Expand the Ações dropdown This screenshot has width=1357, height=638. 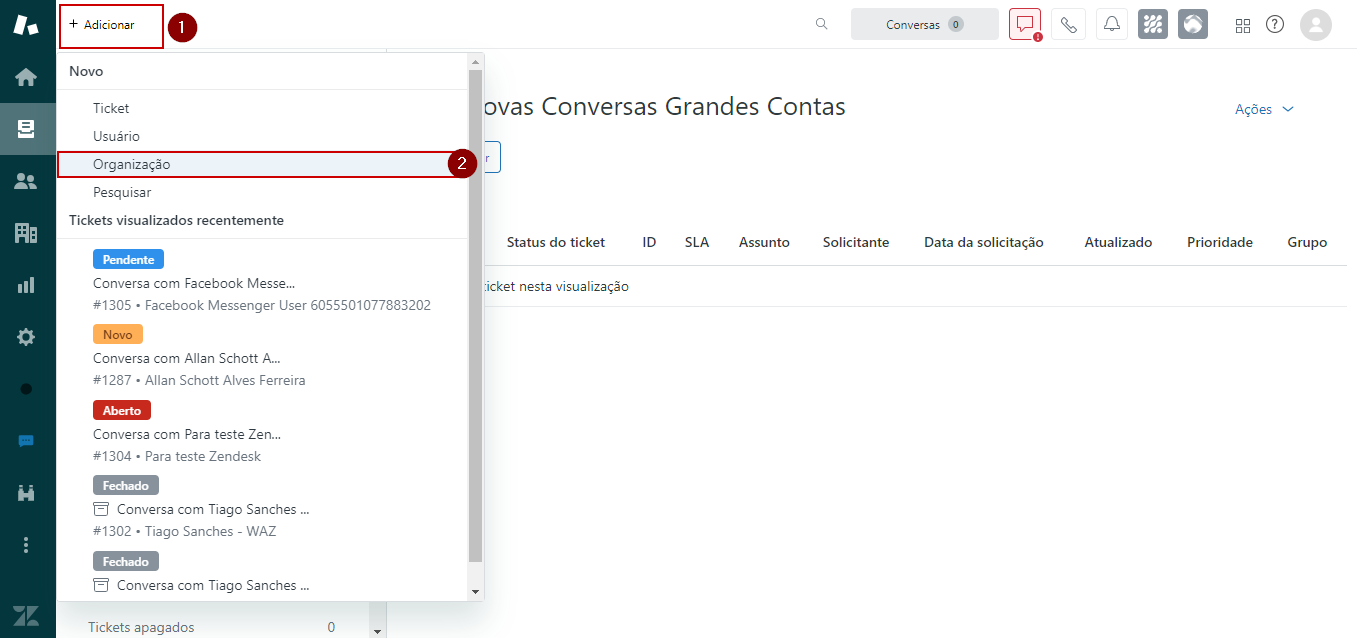pyautogui.click(x=1264, y=109)
